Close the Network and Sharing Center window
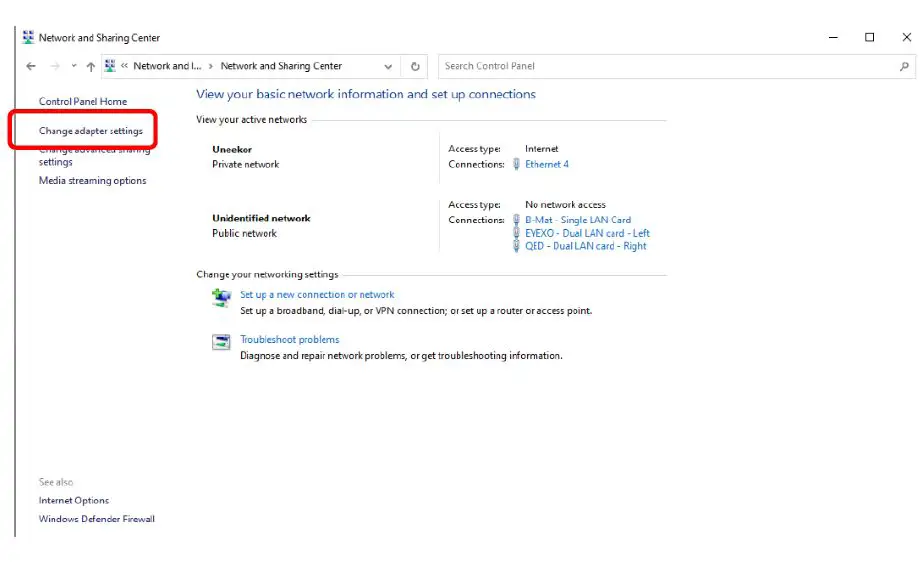922x562 pixels. (x=907, y=37)
